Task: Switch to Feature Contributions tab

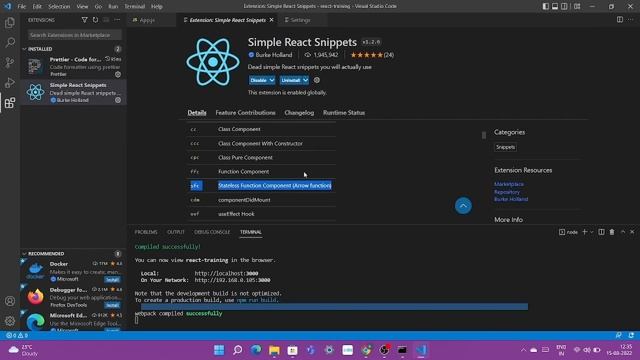Action: pyautogui.click(x=245, y=113)
